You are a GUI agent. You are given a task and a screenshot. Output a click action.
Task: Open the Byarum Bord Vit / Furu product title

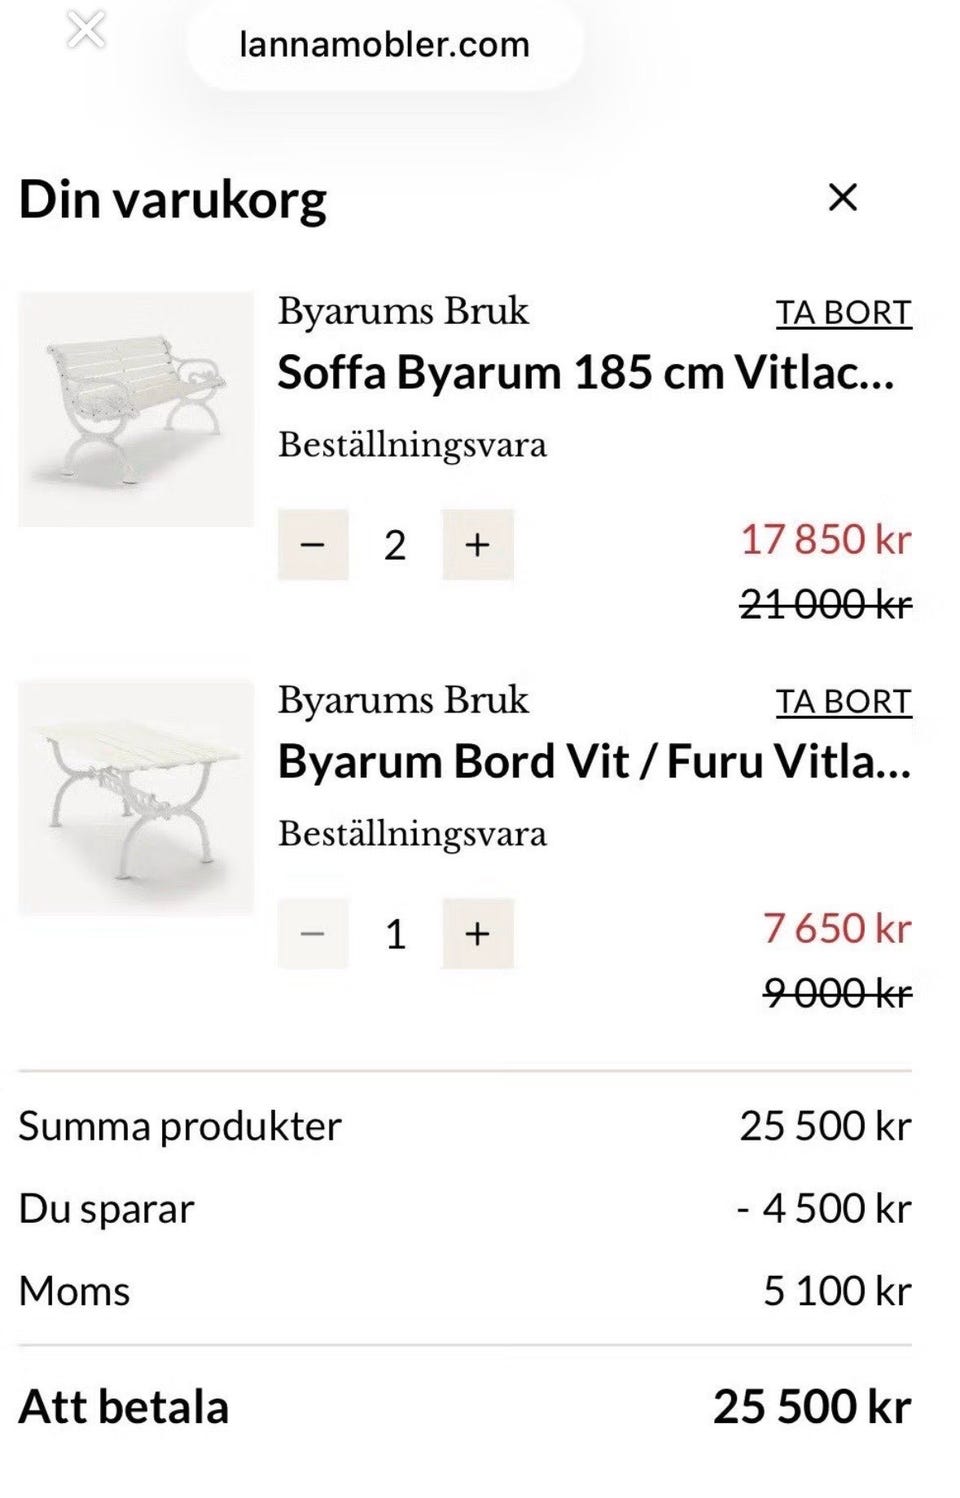(594, 762)
